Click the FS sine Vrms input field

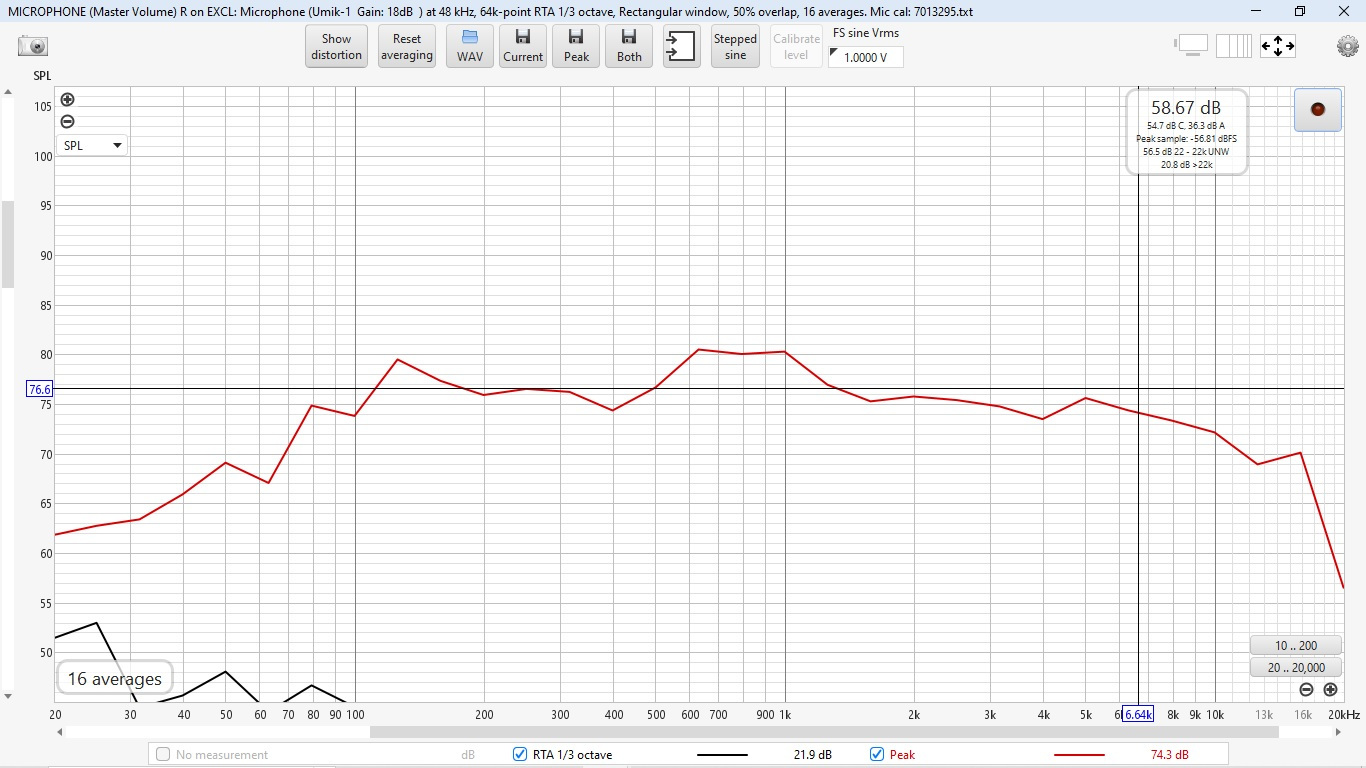tap(866, 58)
